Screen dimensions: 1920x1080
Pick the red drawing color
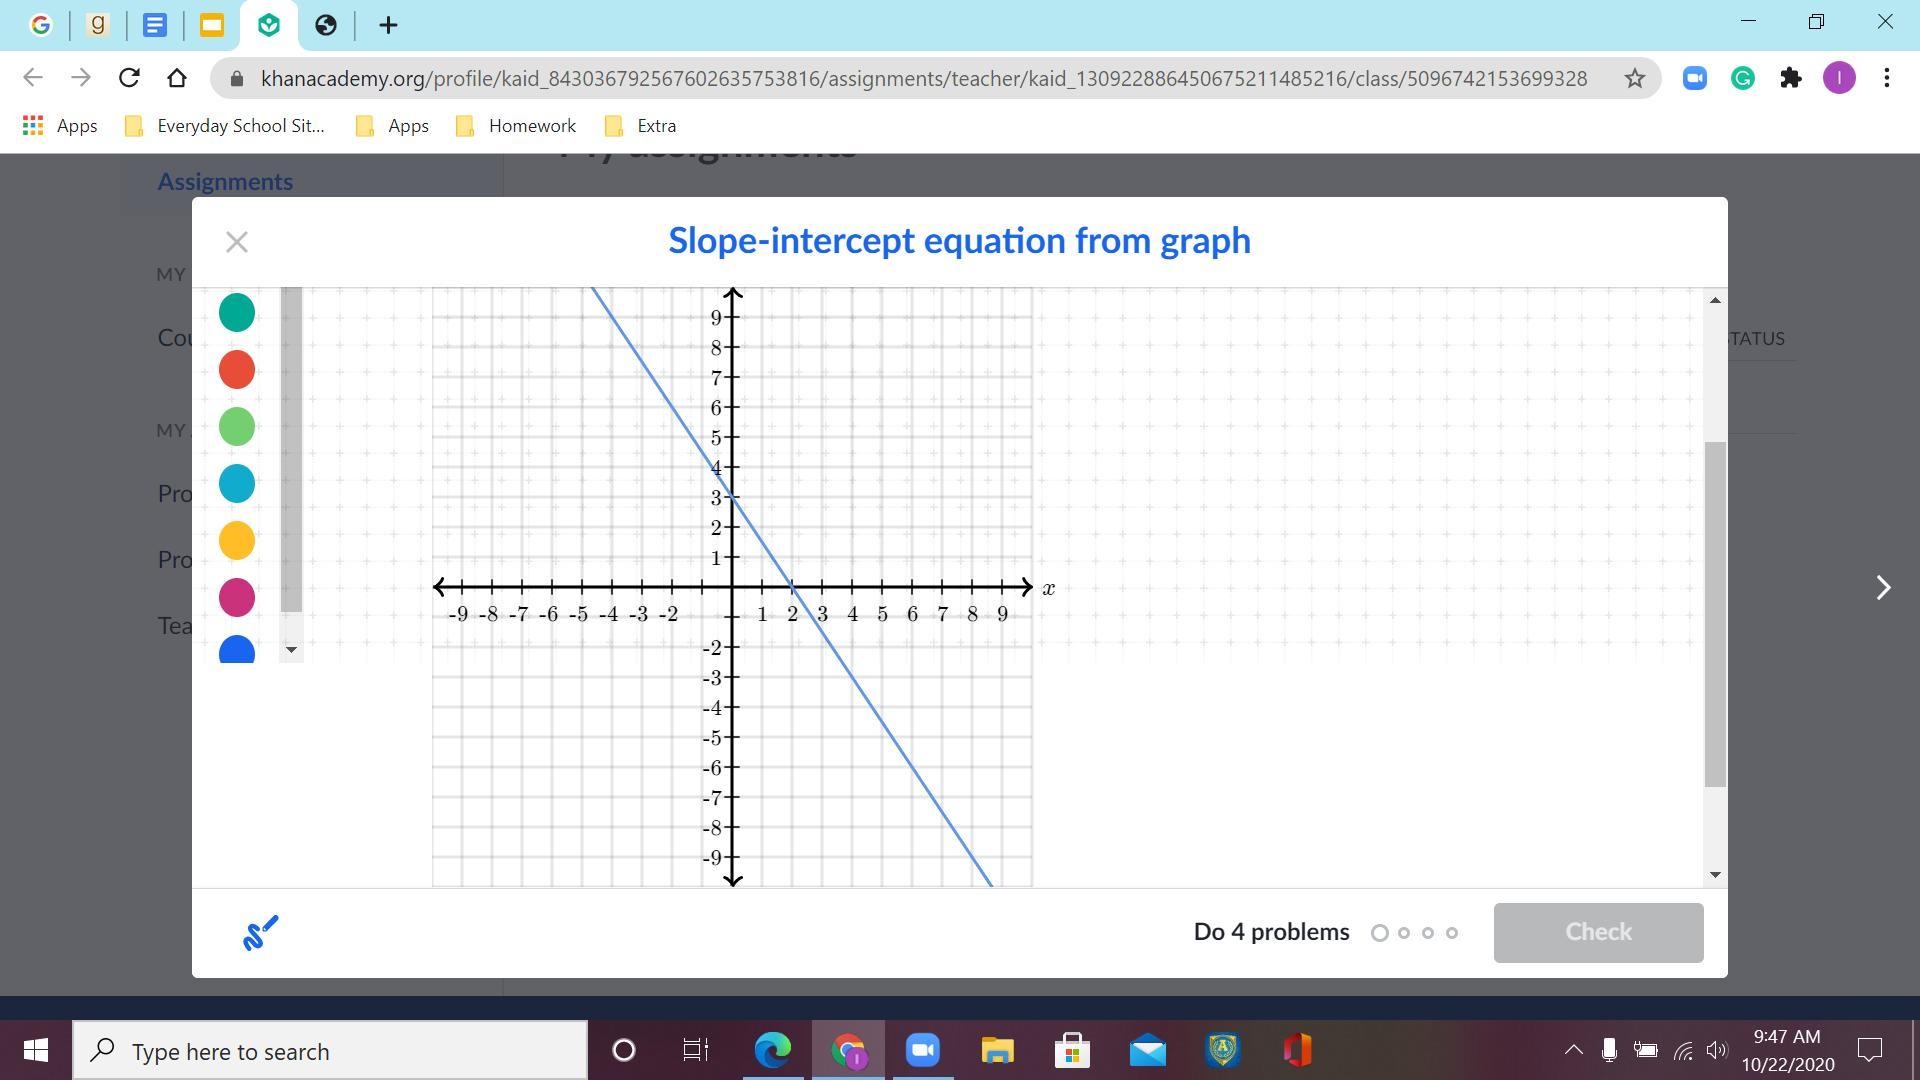[x=237, y=369]
